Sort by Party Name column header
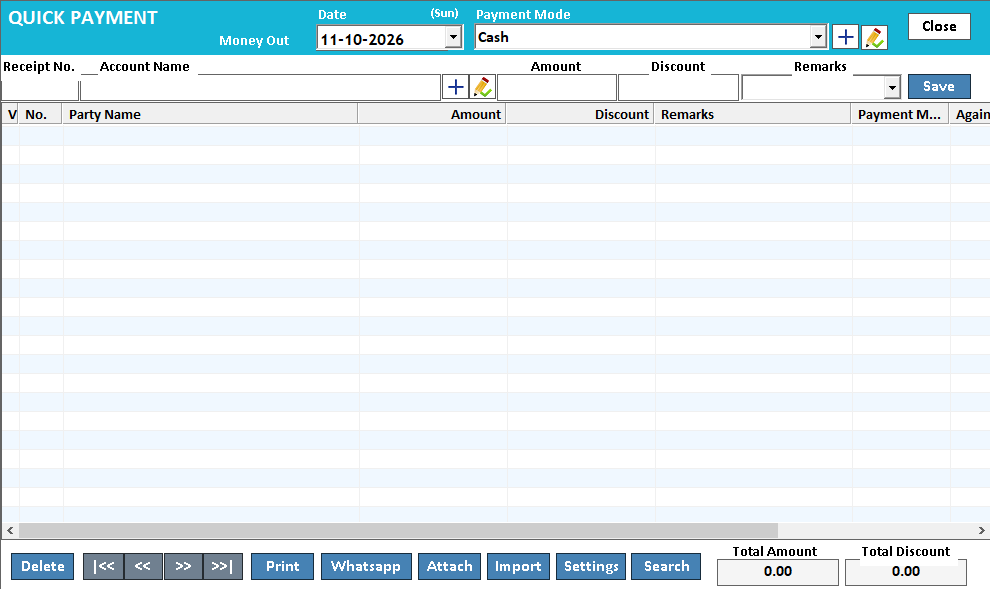The image size is (990, 589). 210,114
